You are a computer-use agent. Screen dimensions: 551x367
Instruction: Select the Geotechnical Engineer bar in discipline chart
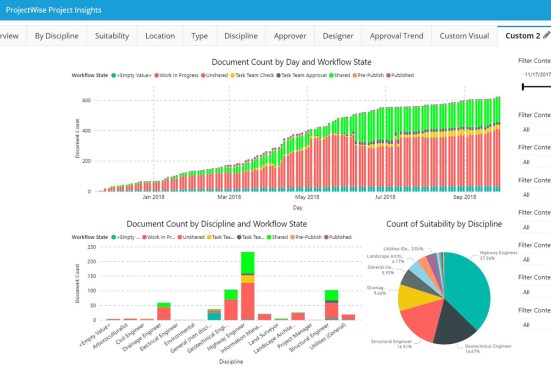tap(231, 305)
